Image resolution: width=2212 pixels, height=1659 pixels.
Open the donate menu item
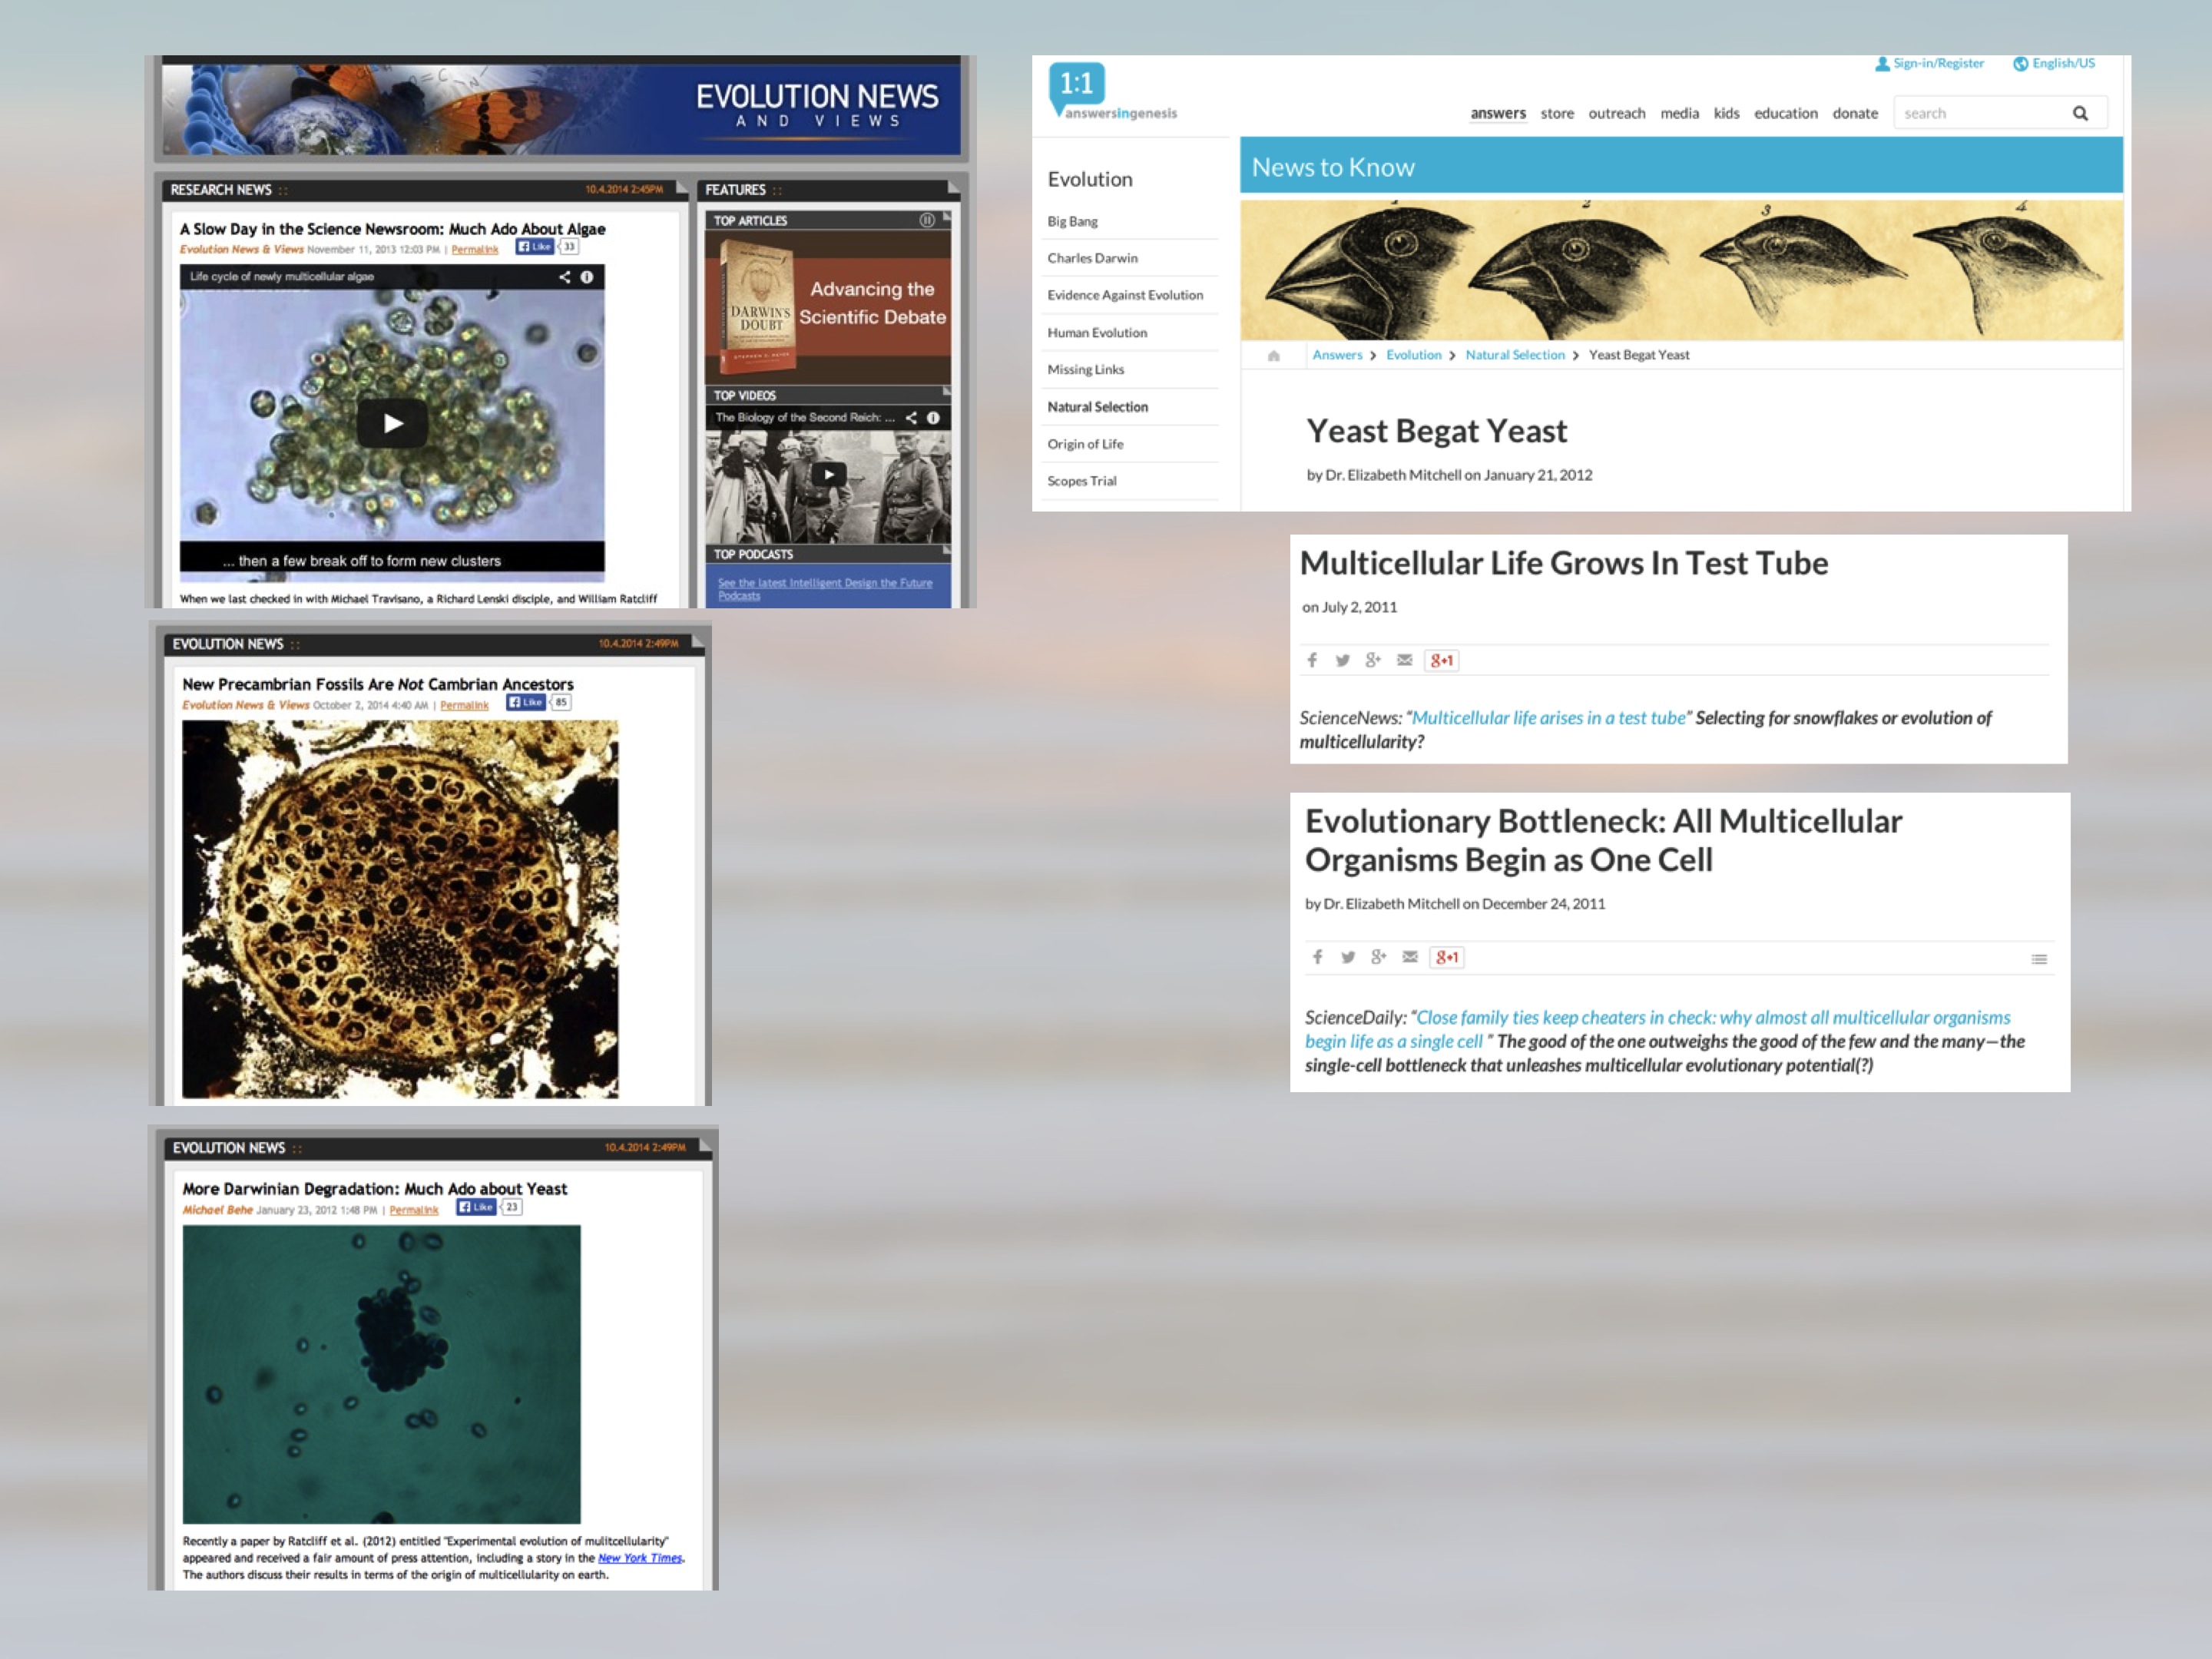[1855, 113]
